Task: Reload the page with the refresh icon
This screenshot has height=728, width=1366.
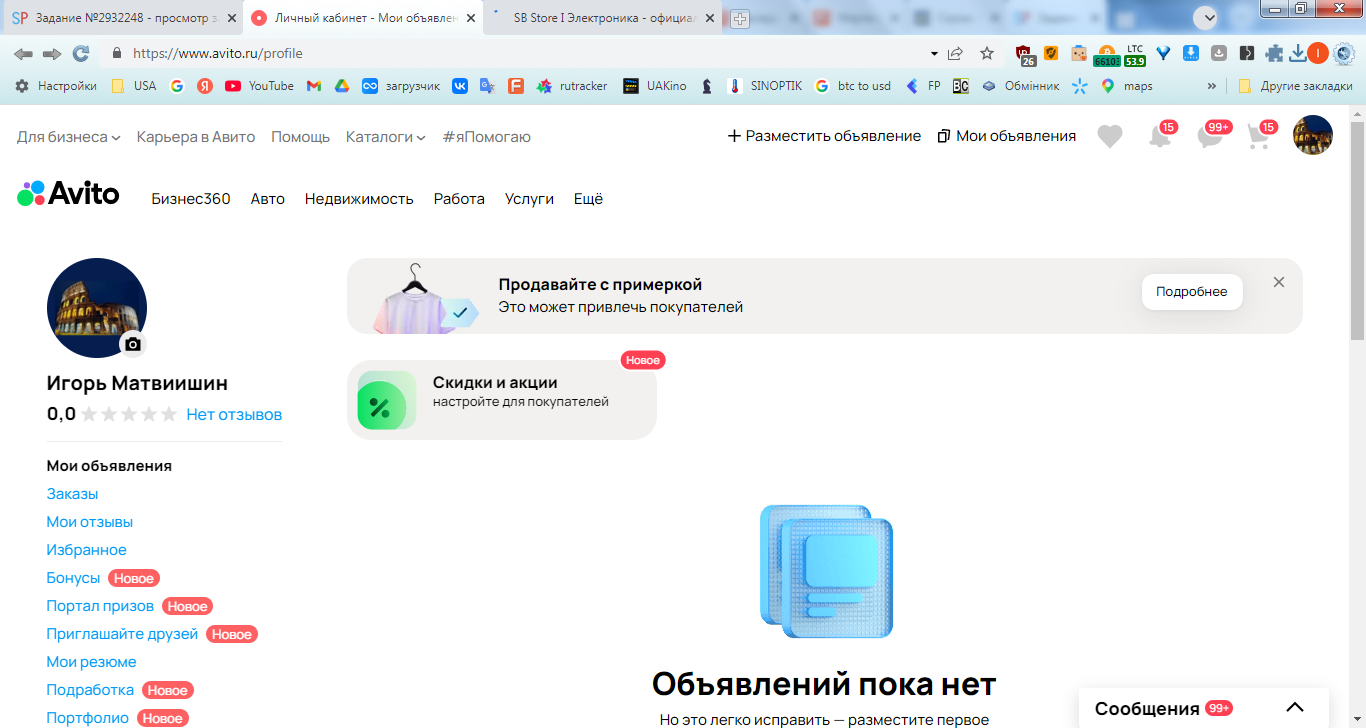Action: [x=81, y=53]
